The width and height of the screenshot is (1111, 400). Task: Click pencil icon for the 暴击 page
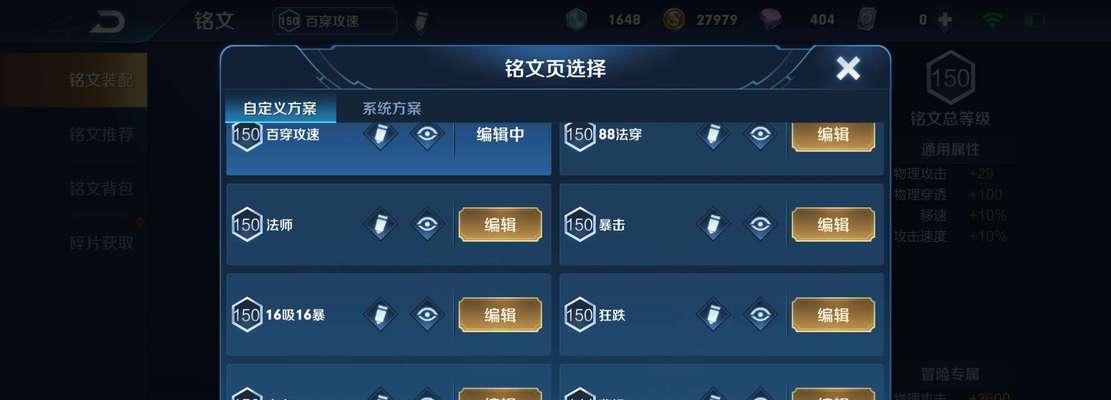click(713, 224)
